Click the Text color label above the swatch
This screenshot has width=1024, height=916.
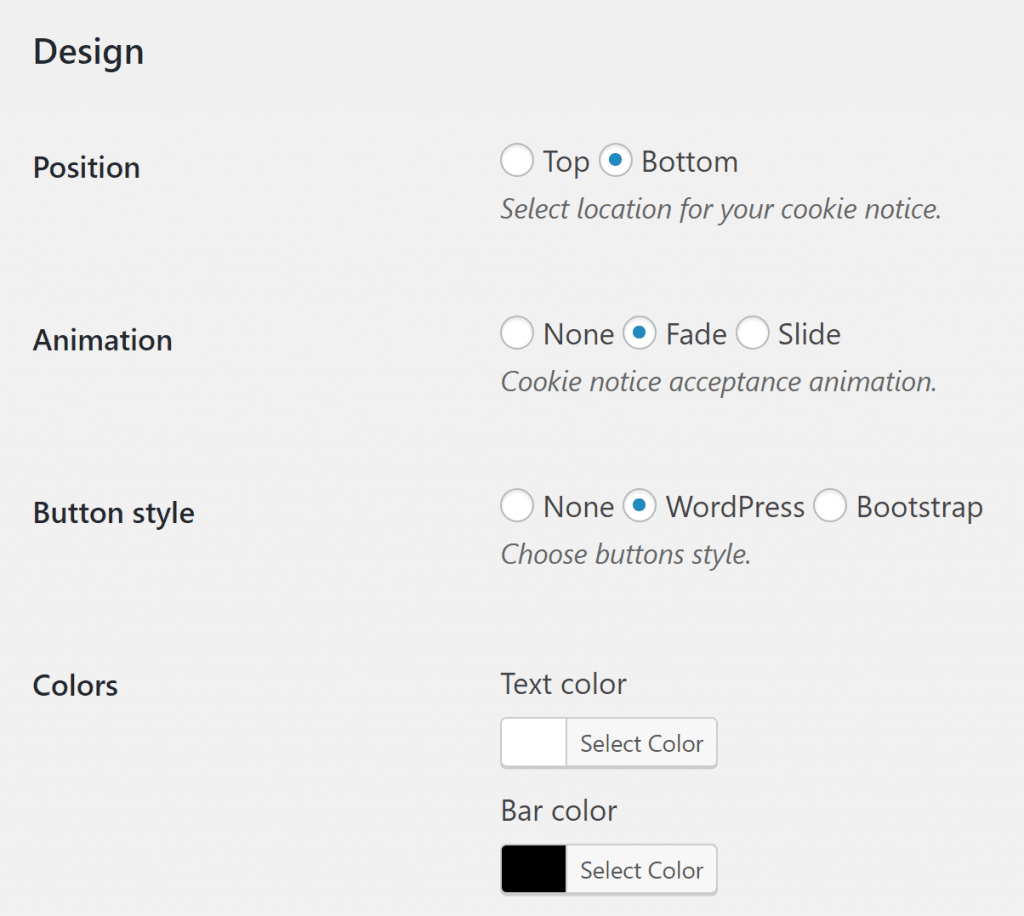click(x=563, y=684)
